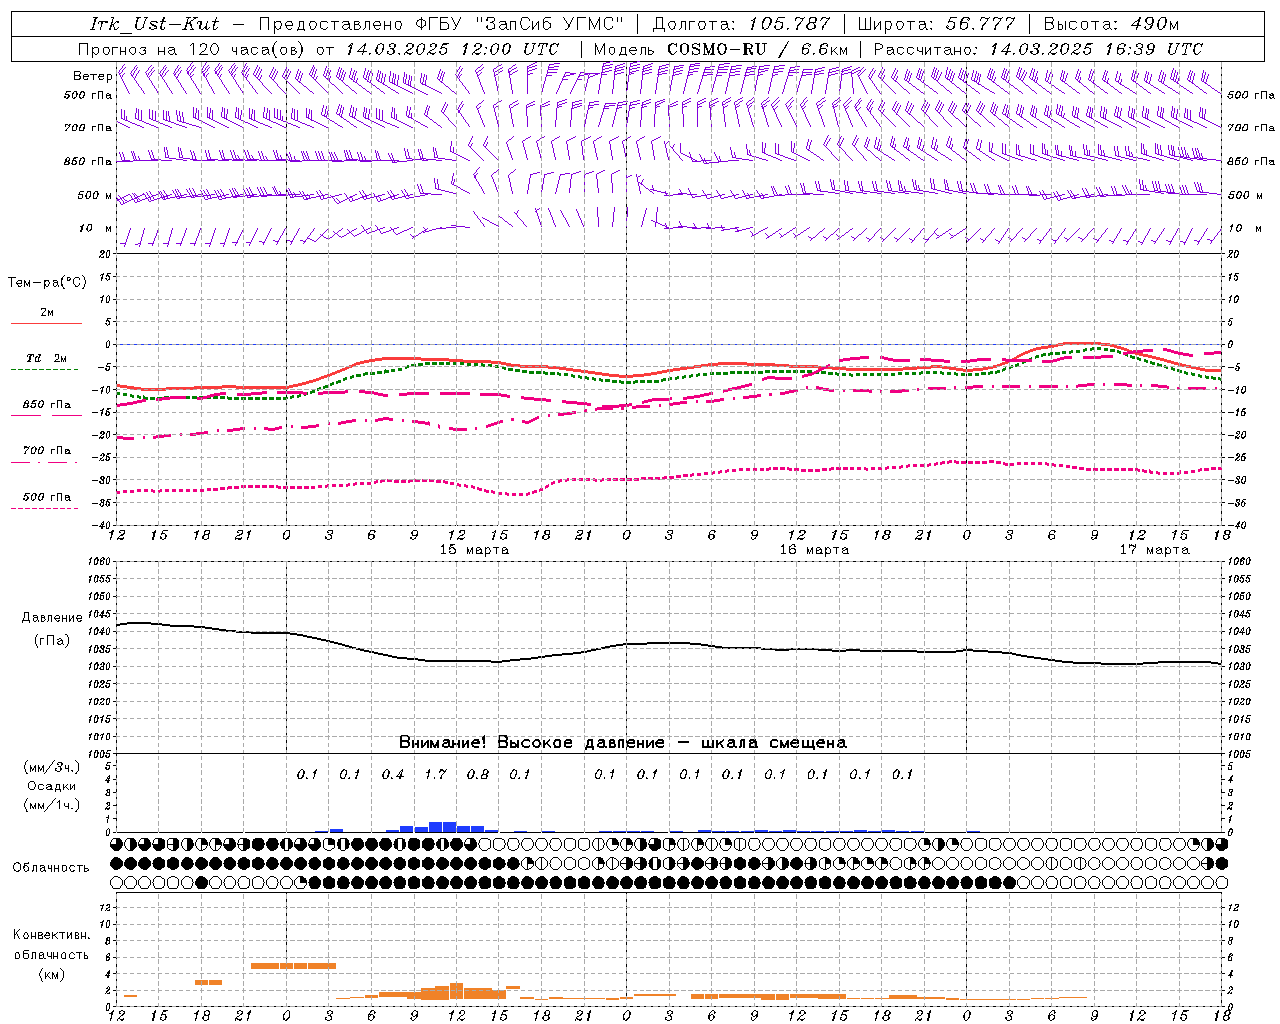This screenshot has width=1280, height=1024.
Task: Click the 15 марта date label
Action: click(x=474, y=549)
